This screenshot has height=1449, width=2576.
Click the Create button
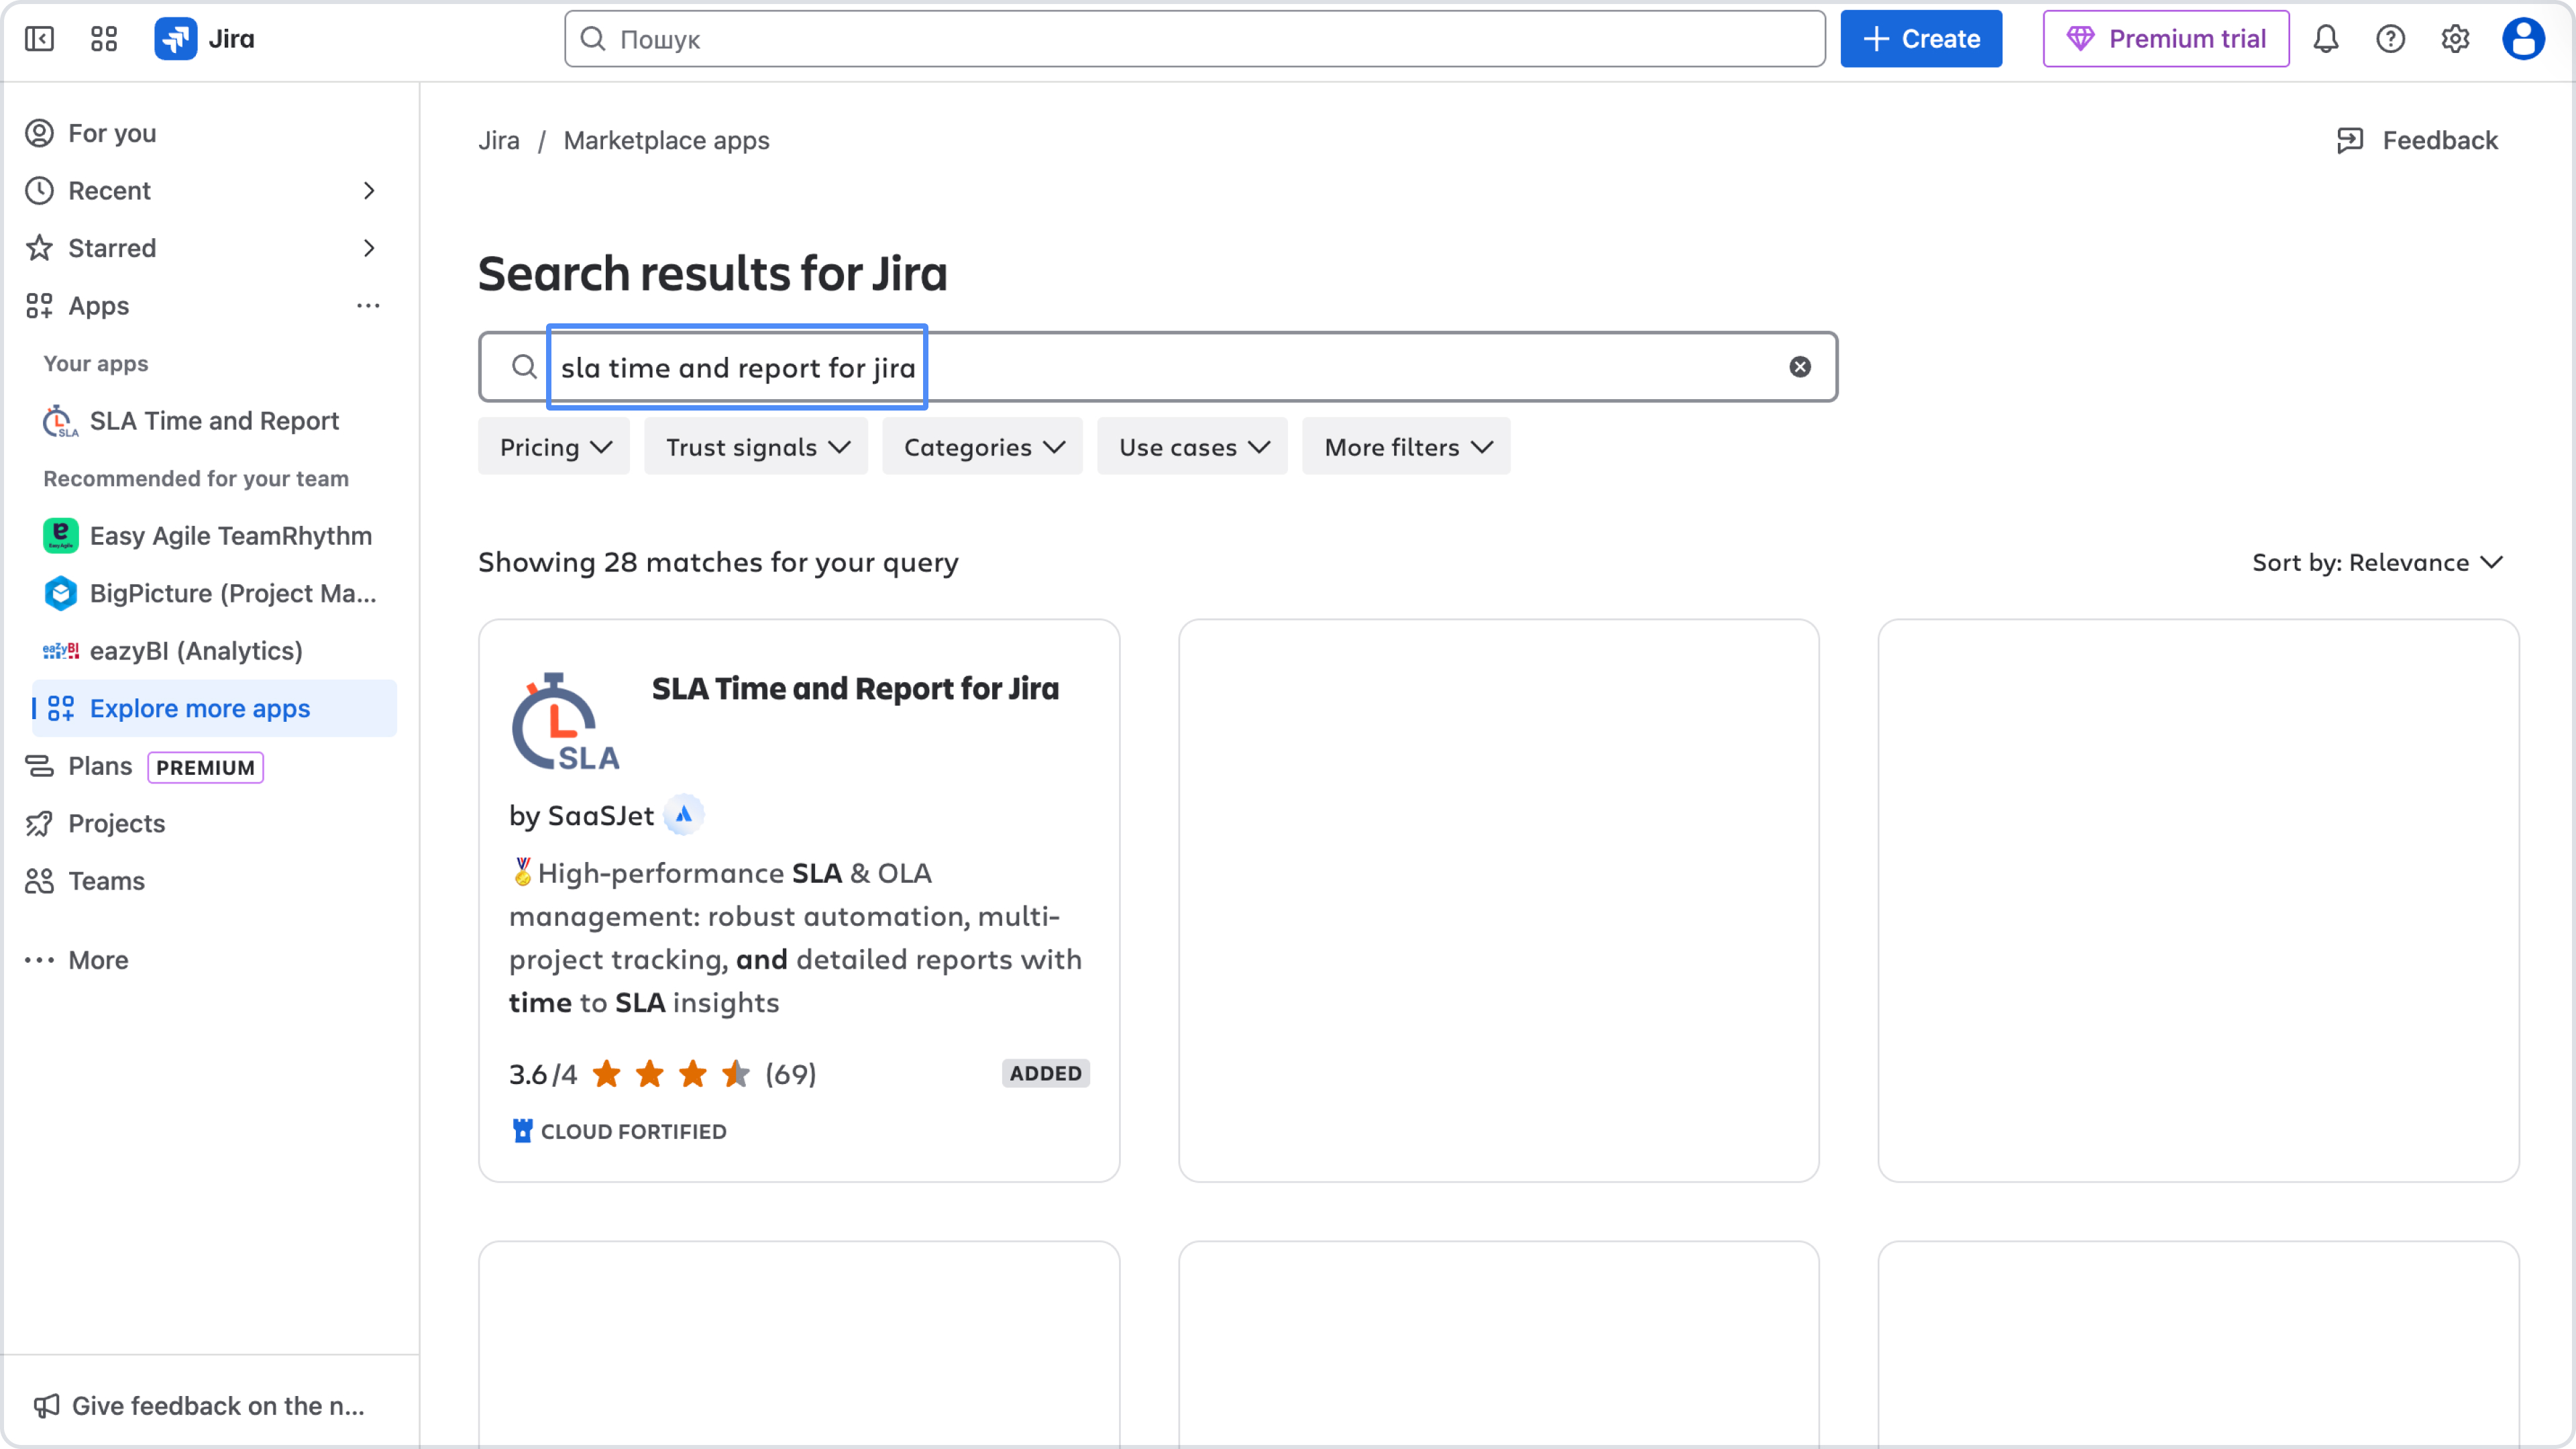pyautogui.click(x=1919, y=39)
